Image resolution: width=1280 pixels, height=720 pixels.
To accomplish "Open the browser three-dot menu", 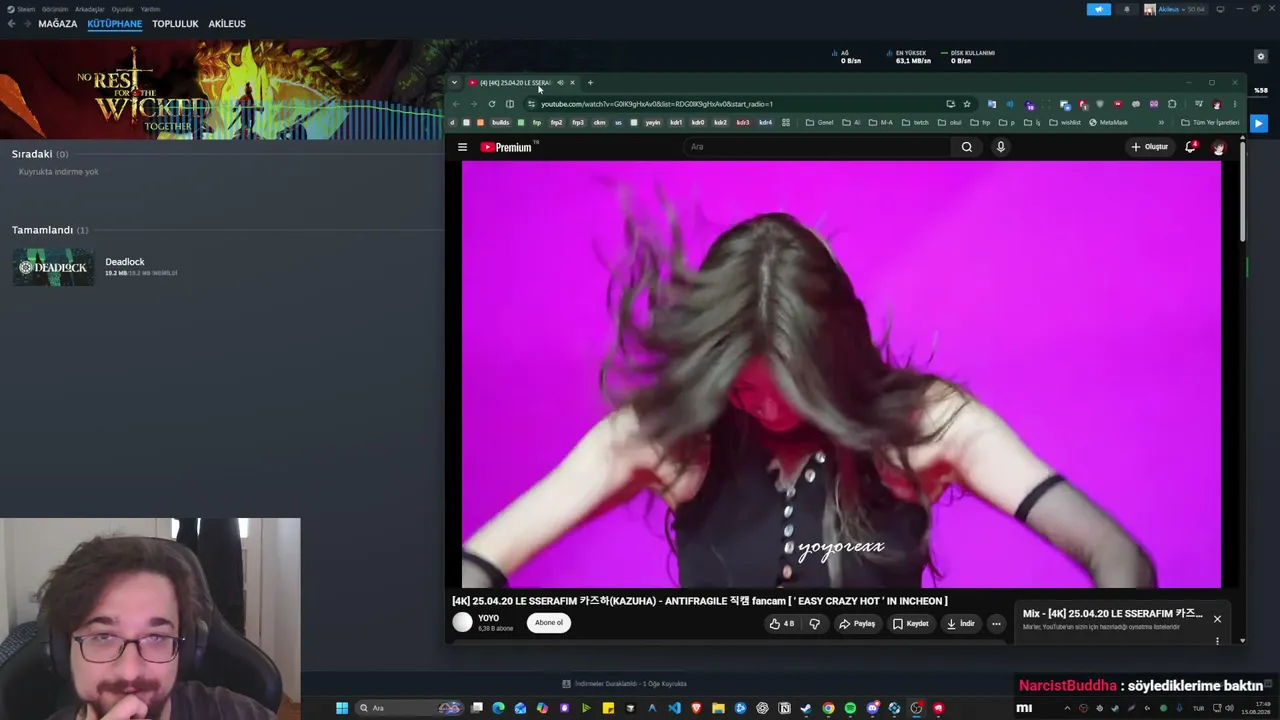I will (1234, 104).
